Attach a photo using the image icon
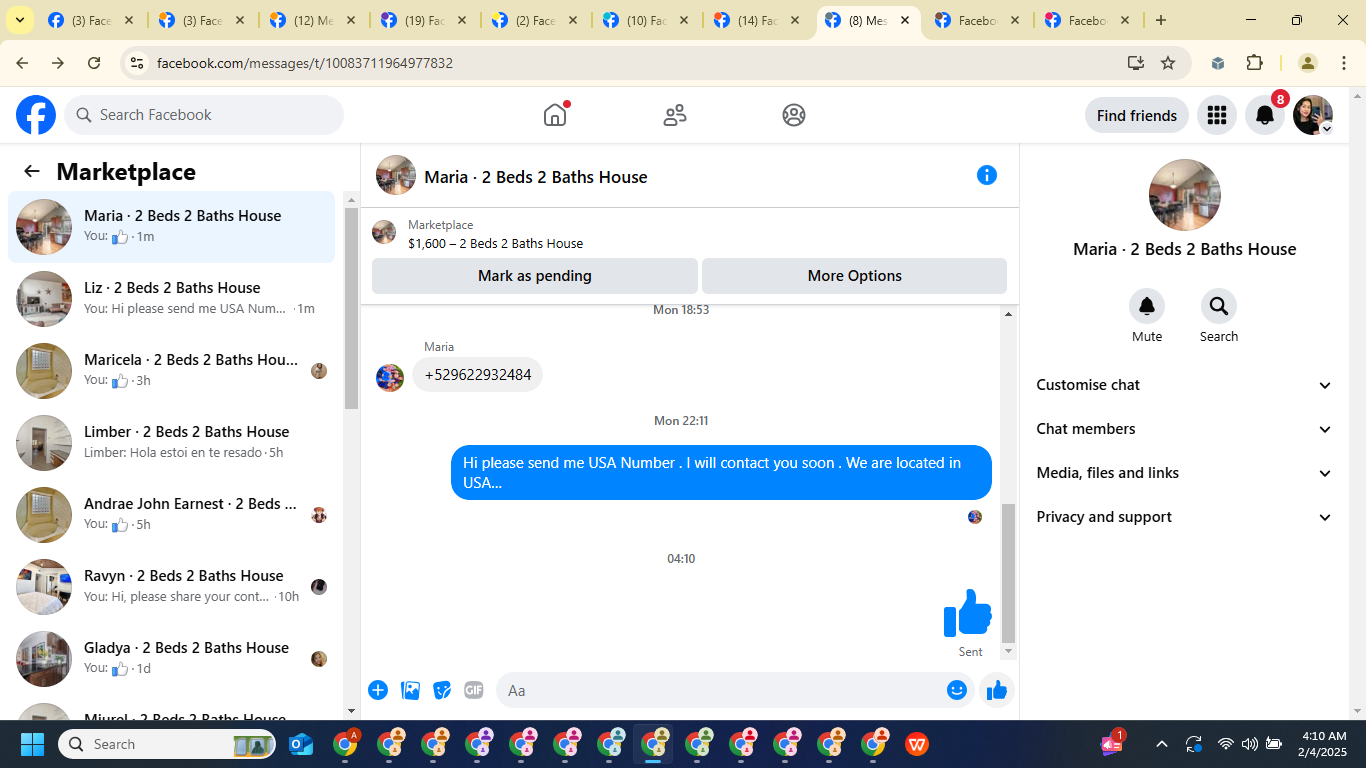The height and width of the screenshot is (768, 1366). click(410, 690)
